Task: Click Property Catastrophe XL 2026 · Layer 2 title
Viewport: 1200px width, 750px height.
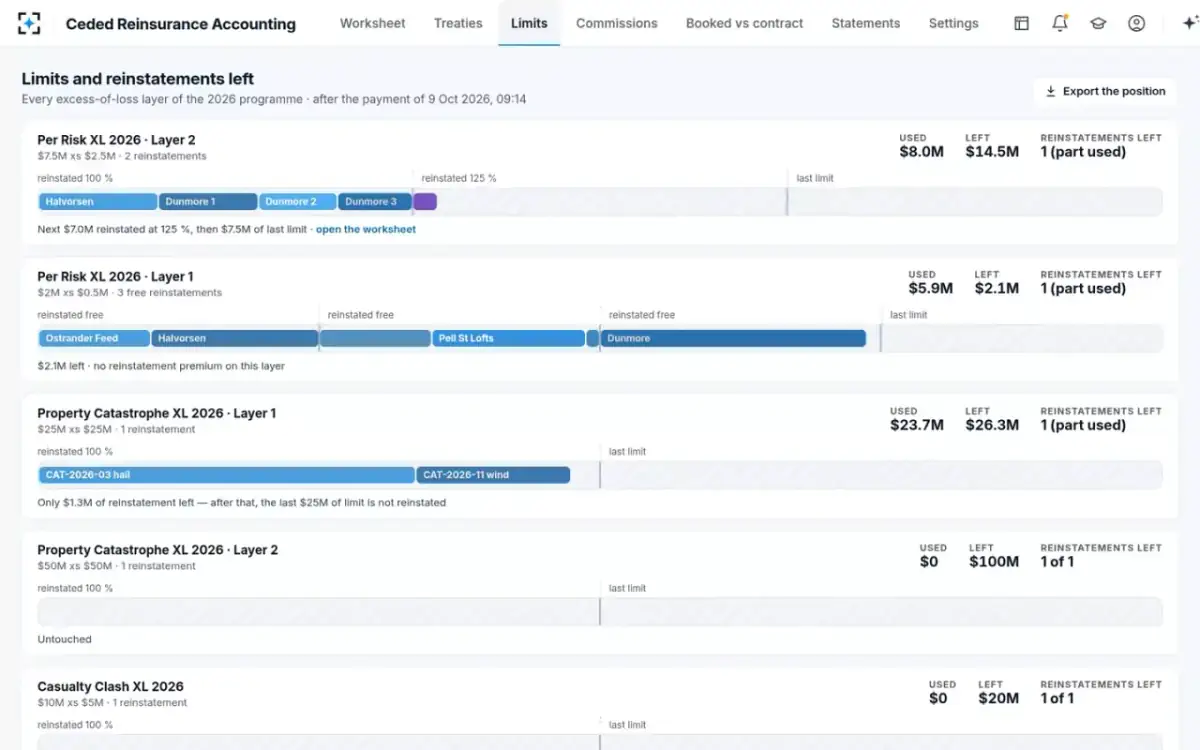Action: coord(157,550)
